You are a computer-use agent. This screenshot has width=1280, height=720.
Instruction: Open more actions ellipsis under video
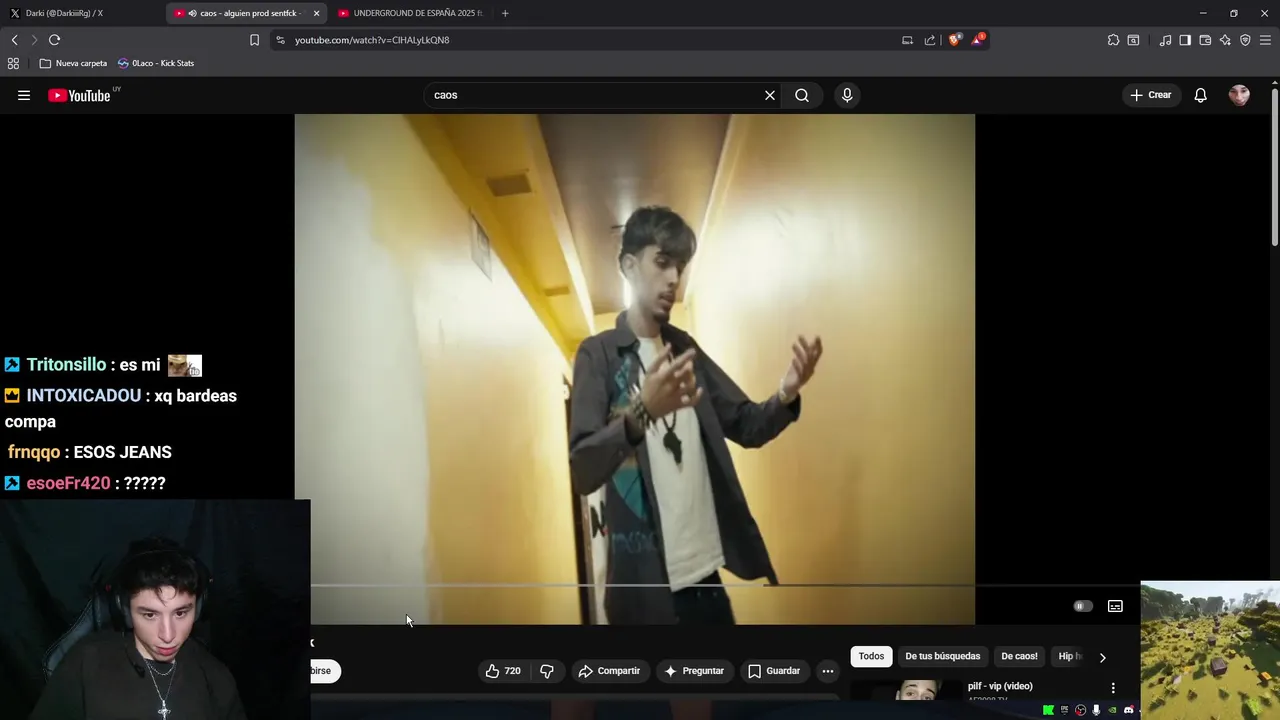828,671
